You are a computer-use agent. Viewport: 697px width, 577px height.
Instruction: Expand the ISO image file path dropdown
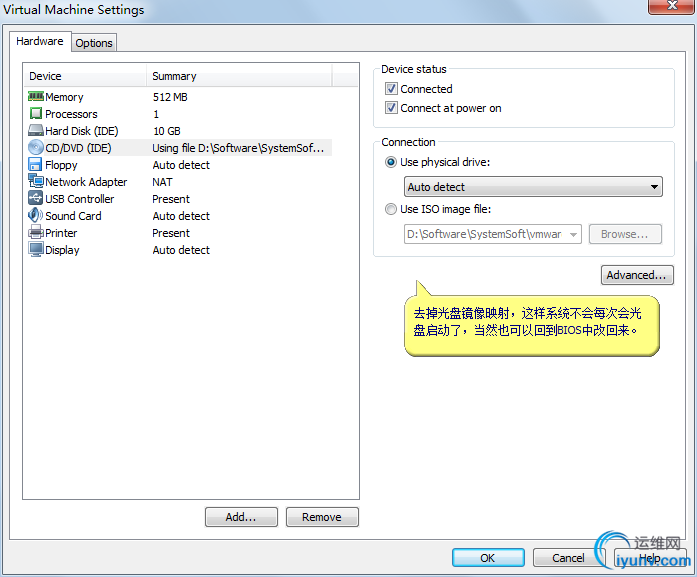[x=573, y=234]
